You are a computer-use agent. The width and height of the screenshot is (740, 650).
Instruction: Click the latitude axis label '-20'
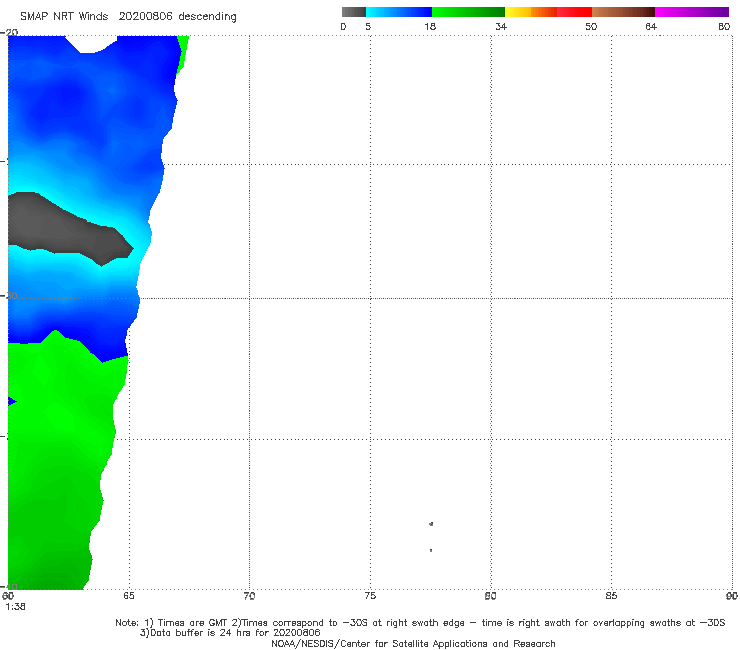9,32
